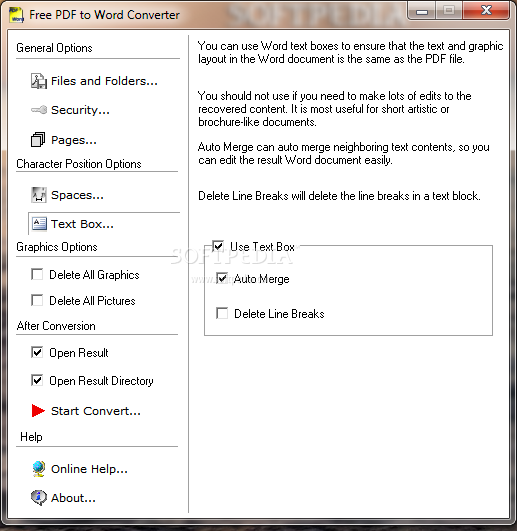Image resolution: width=517 pixels, height=531 pixels.
Task: Select the Text Box options tab
Action: pyautogui.click(x=104, y=224)
